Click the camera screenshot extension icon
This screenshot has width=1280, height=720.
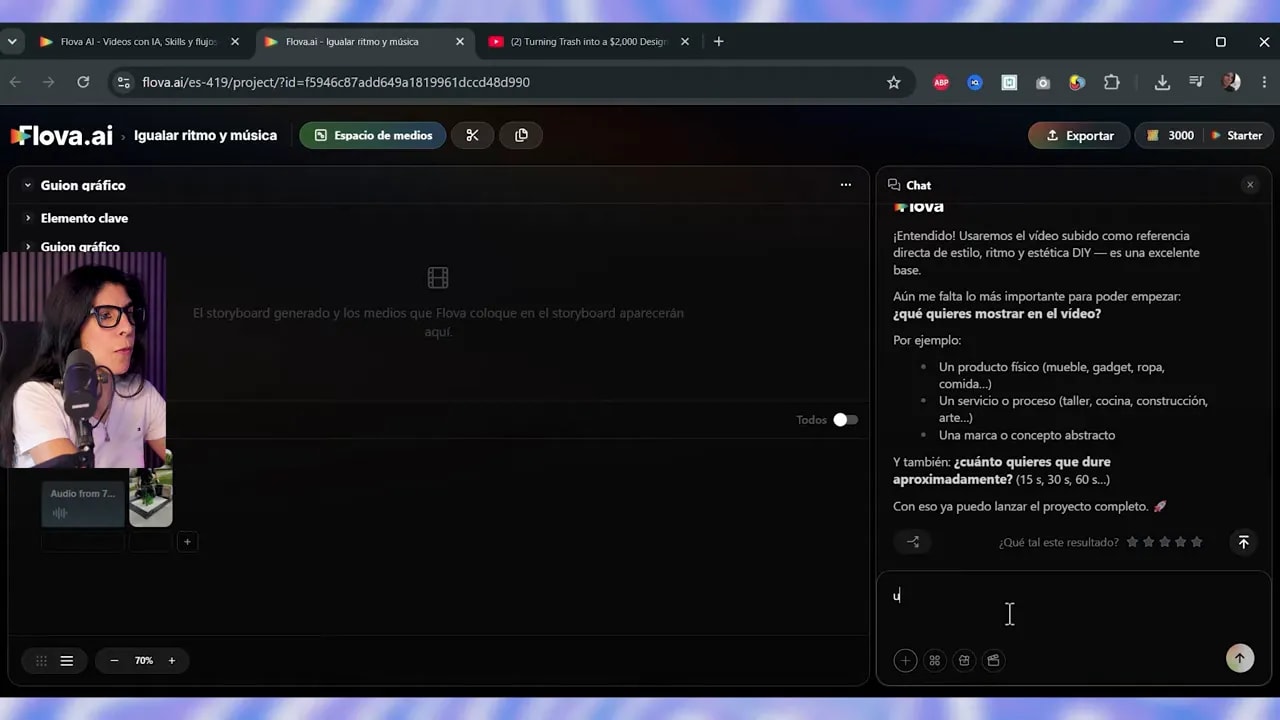[1043, 83]
